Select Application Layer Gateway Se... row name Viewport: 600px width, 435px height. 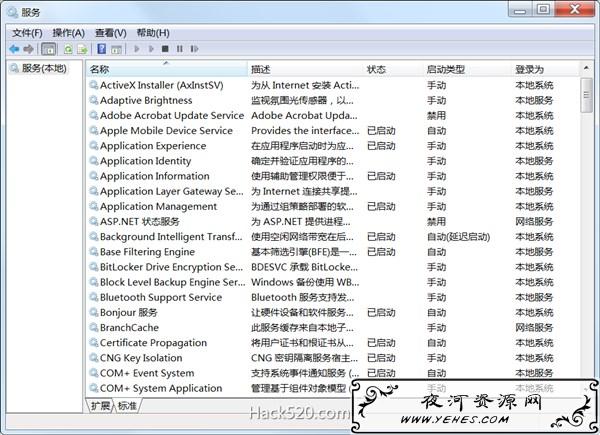tap(171, 191)
